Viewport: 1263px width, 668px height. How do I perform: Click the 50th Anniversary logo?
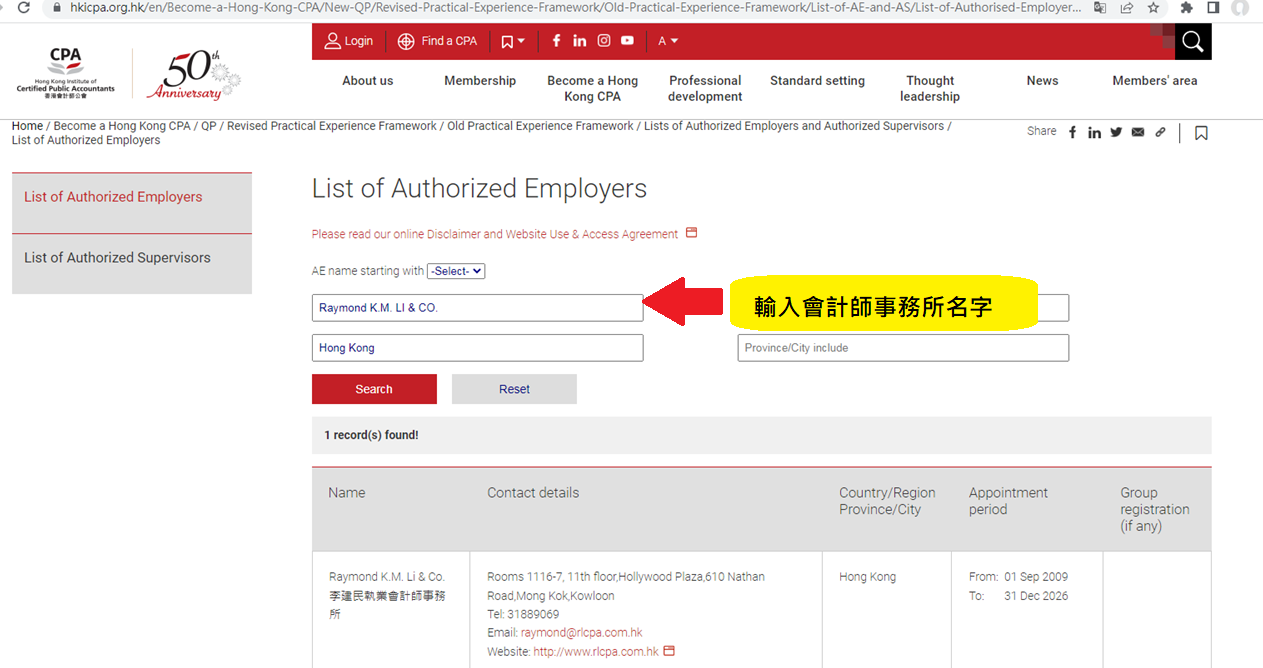tap(194, 76)
